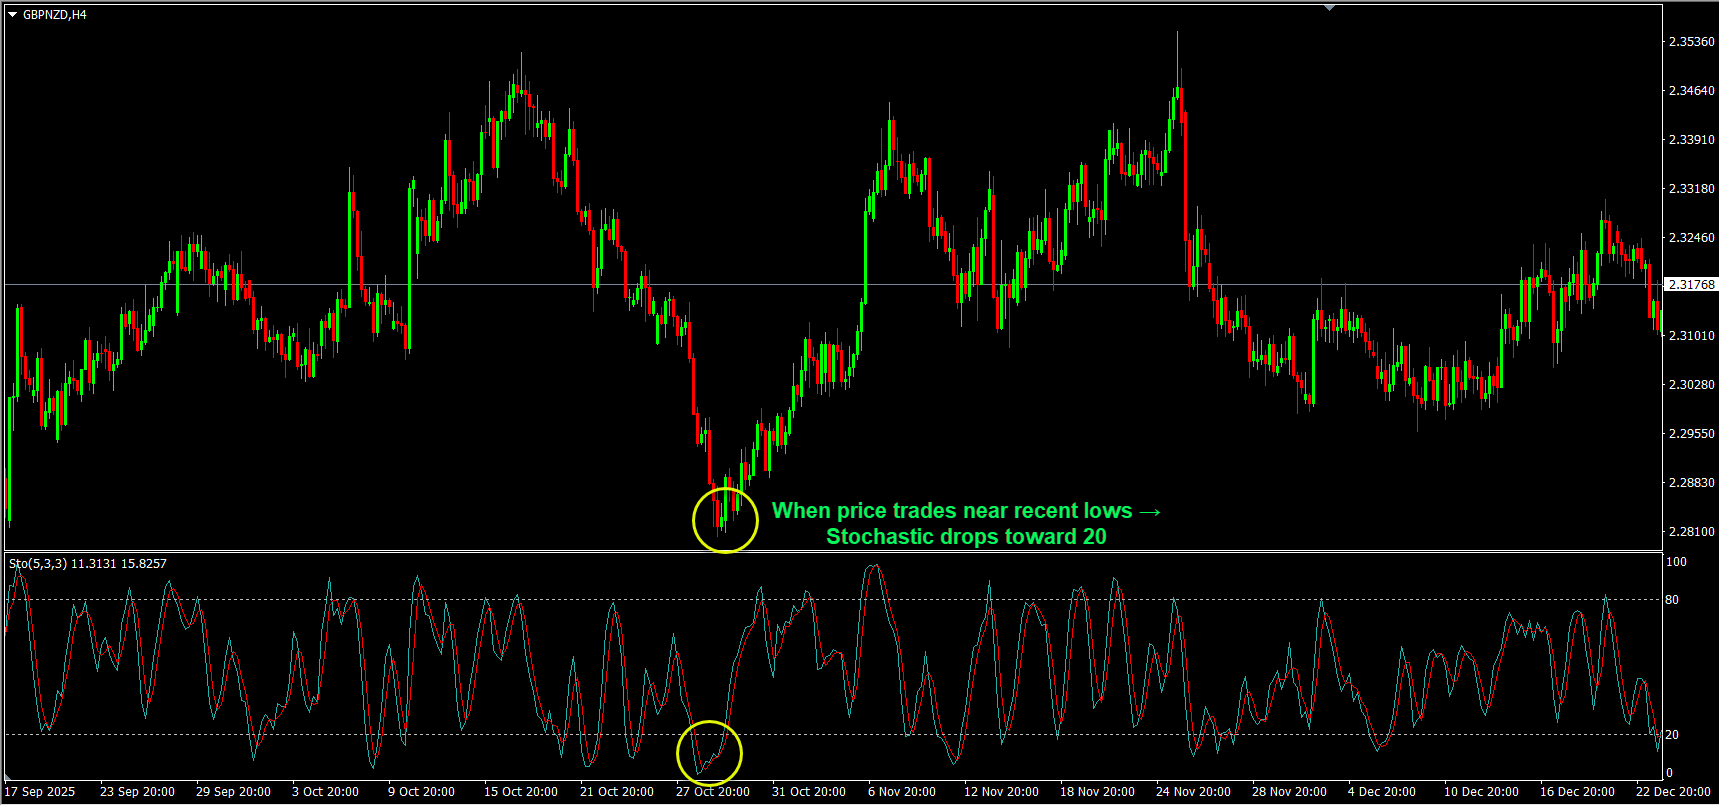Click the Stochastic 20 level label

point(1672,735)
